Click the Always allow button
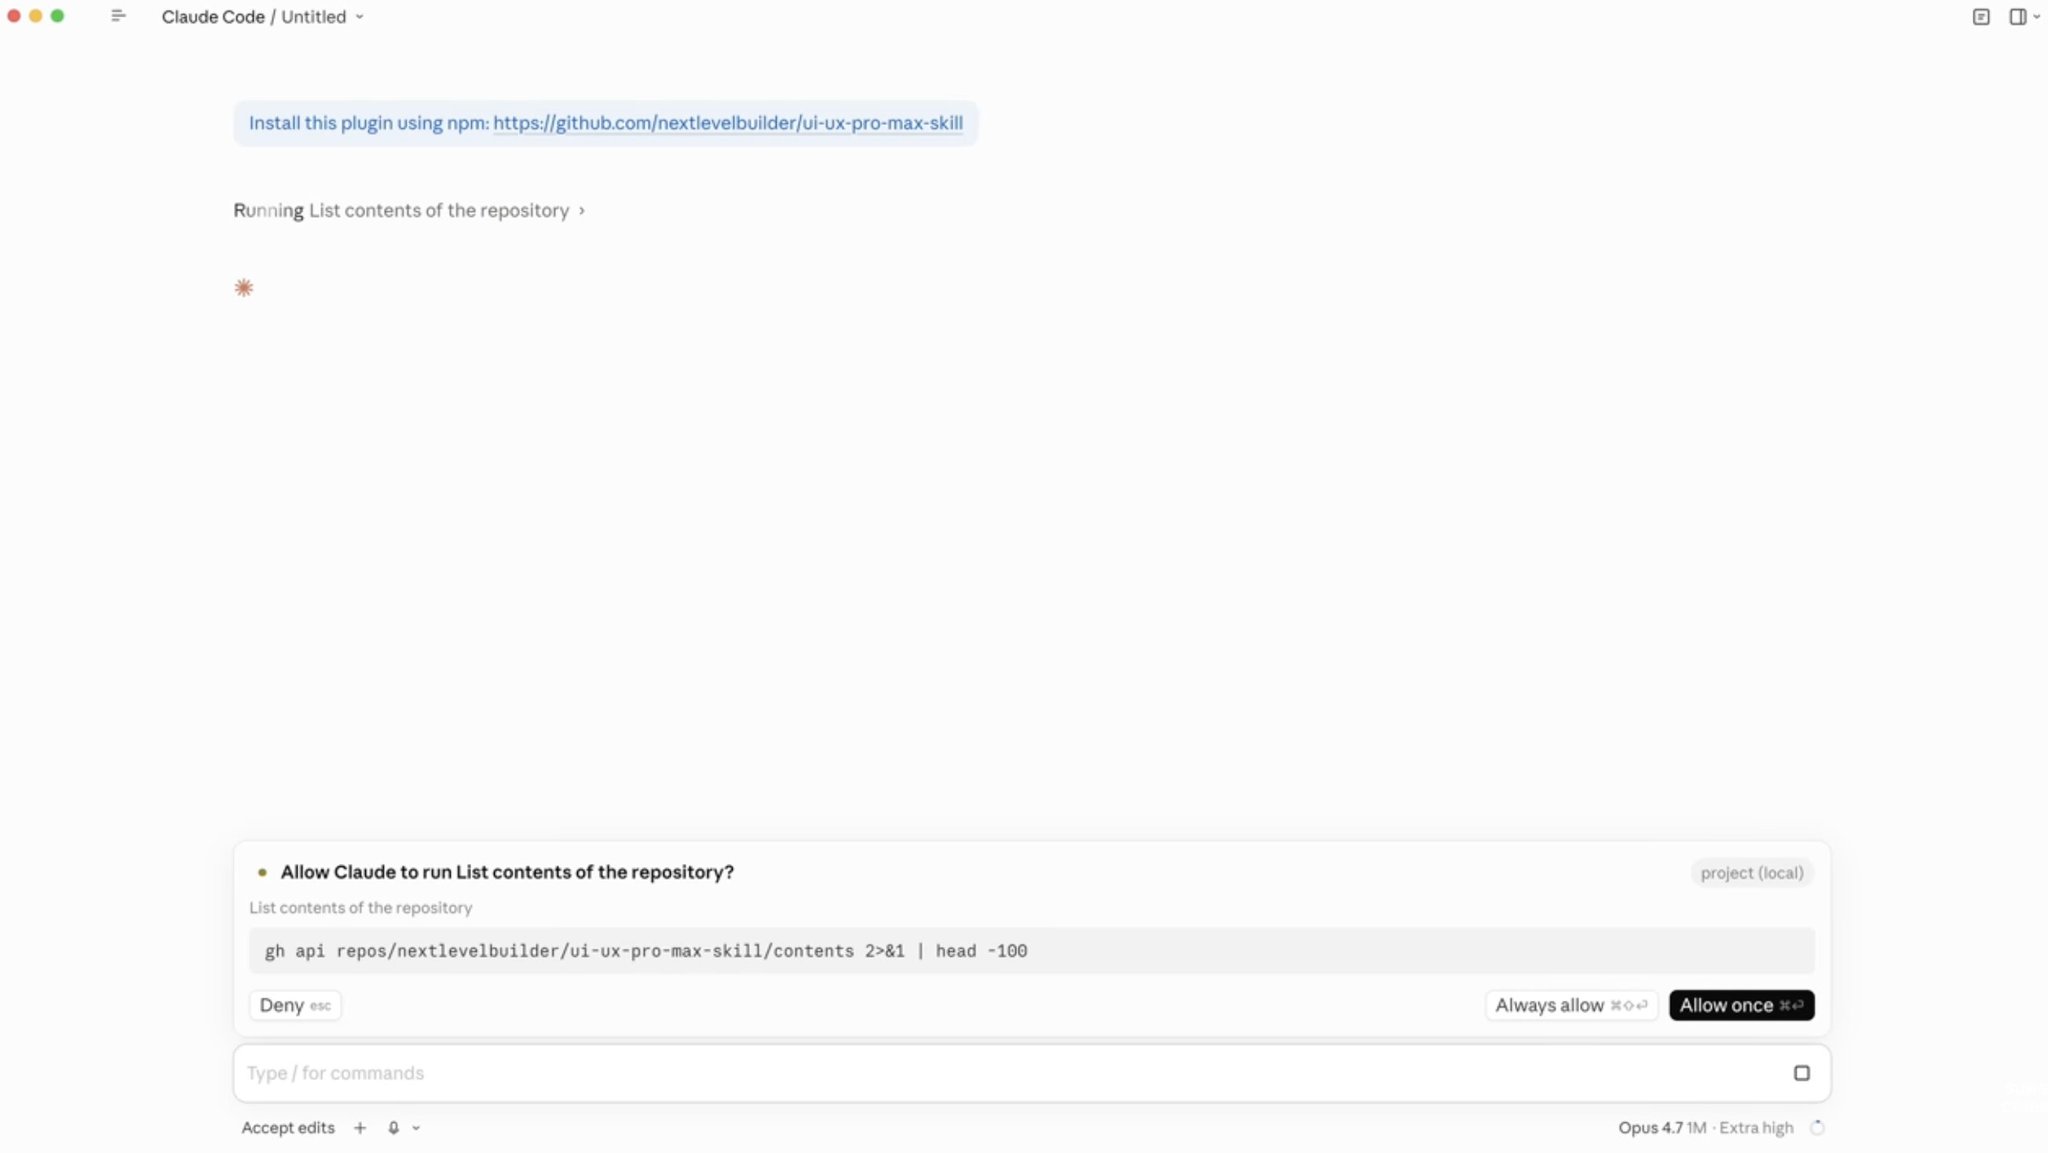The image size is (2048, 1153). (x=1571, y=1005)
